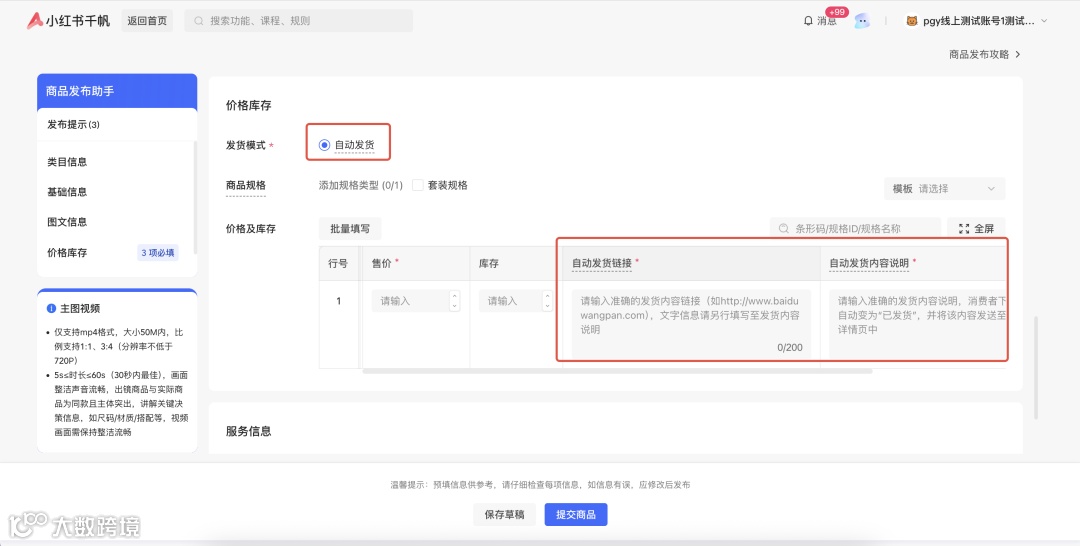This screenshot has width=1080, height=546.
Task: Go to 基础信息 section
Action: click(67, 192)
